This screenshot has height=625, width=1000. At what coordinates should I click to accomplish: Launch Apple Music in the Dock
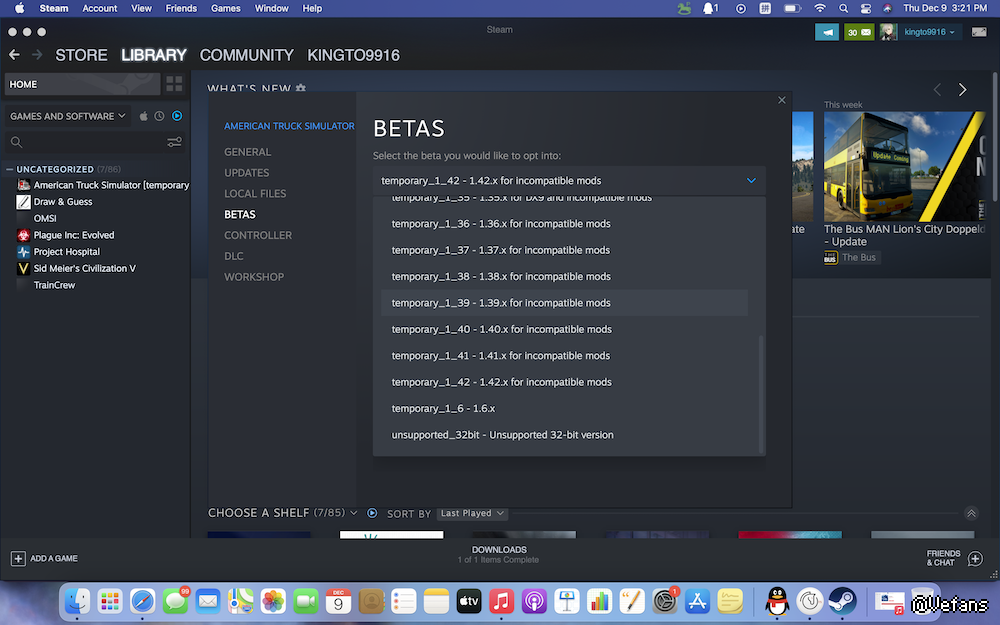(x=501, y=601)
